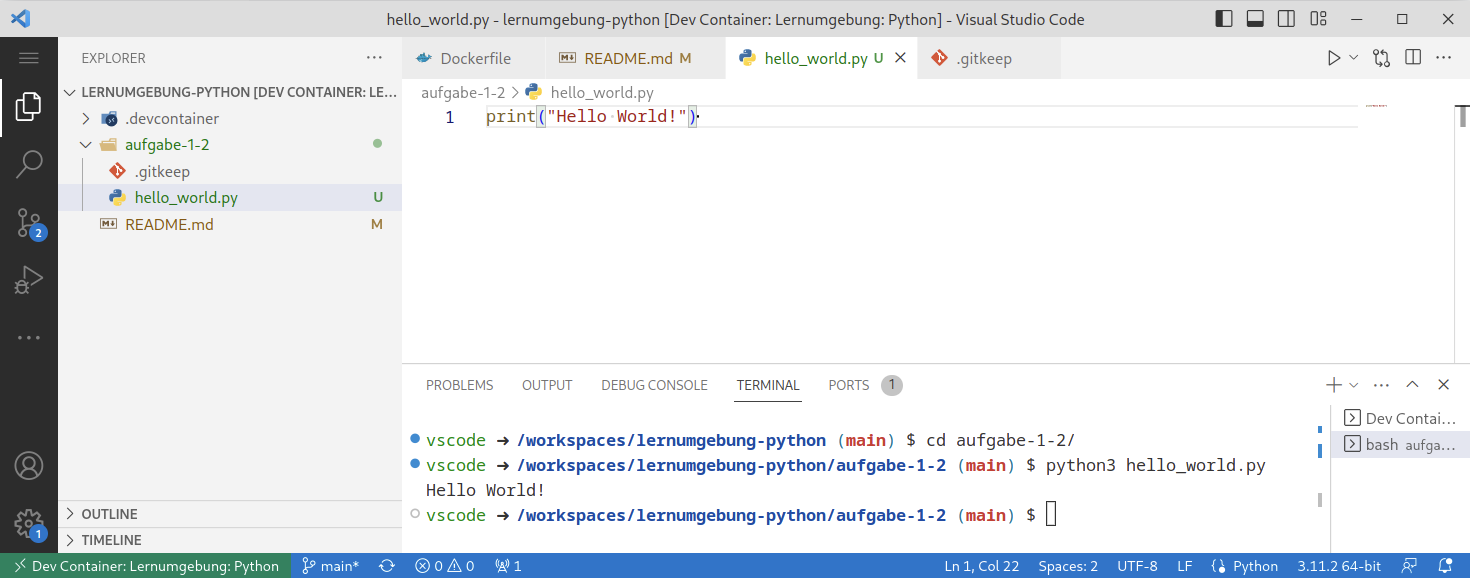Open Source Control view with 2 changes
Screen dimensions: 1470x578
(x=29, y=223)
